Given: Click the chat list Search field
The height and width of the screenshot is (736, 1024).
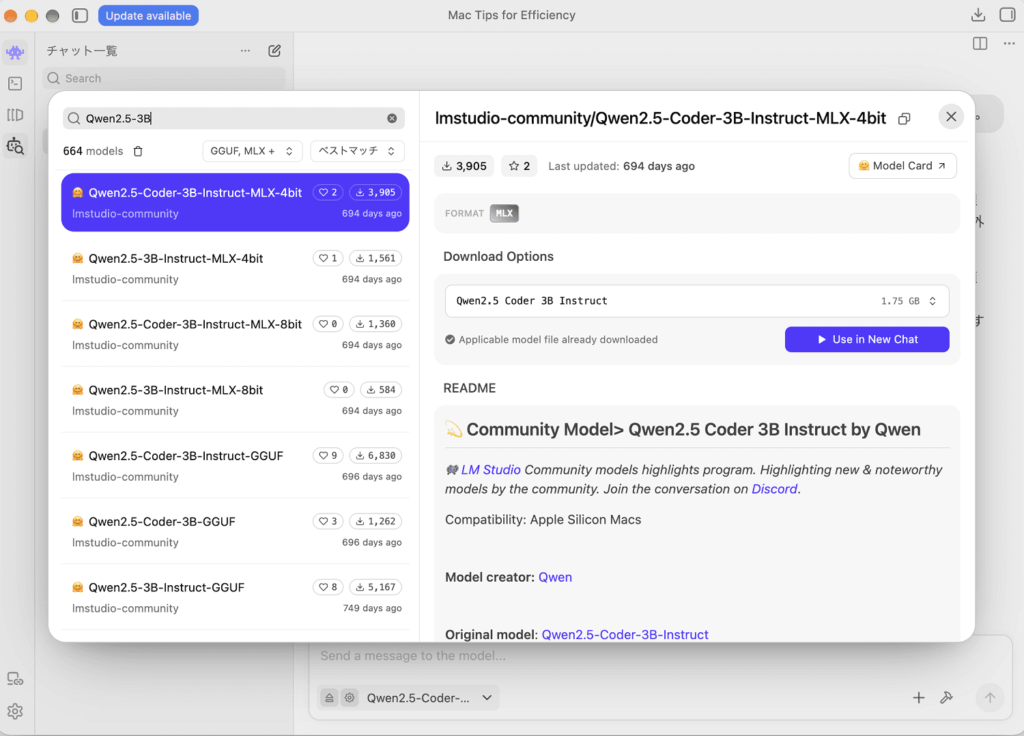Looking at the screenshot, I should (x=164, y=78).
